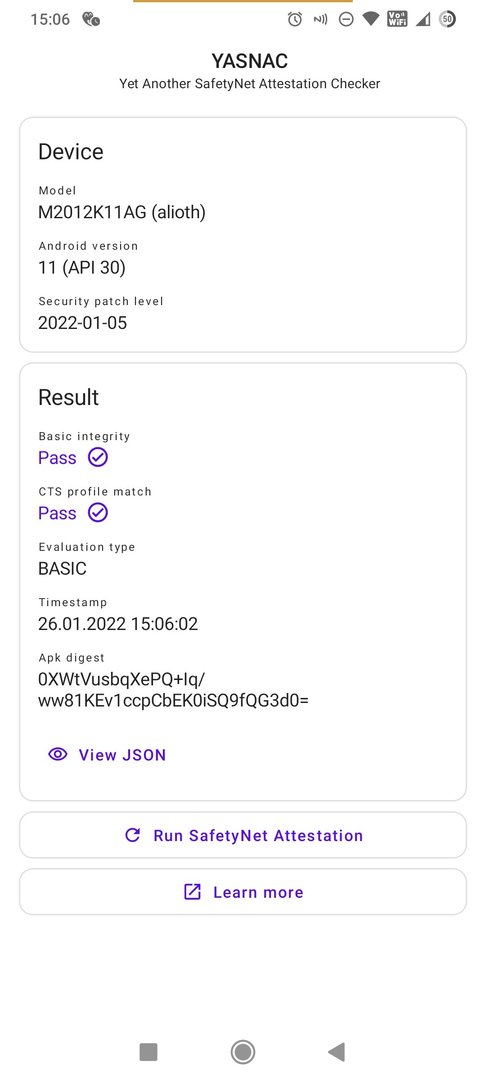Click the eye icon beside View JSON

[58, 754]
